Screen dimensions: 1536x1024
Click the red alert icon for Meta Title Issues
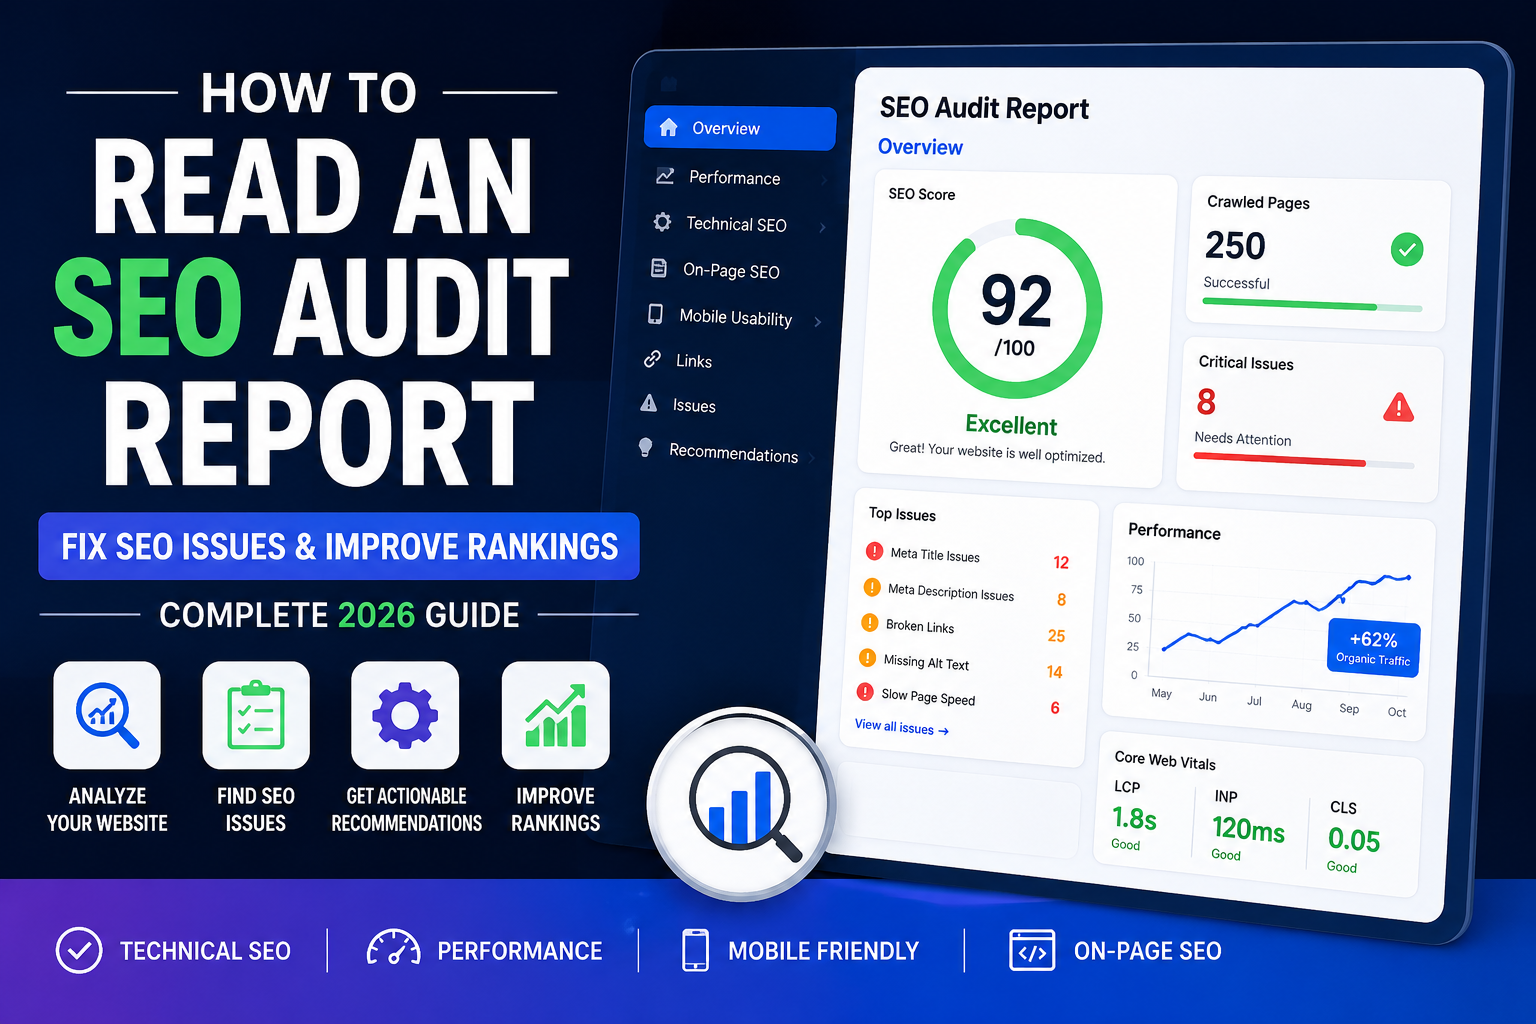874,551
